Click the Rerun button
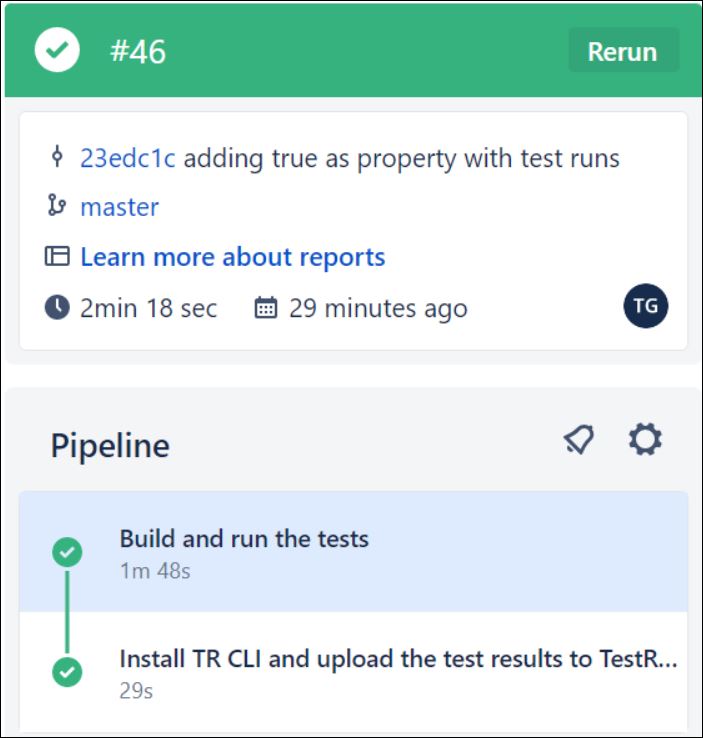The width and height of the screenshot is (703, 738). [622, 51]
